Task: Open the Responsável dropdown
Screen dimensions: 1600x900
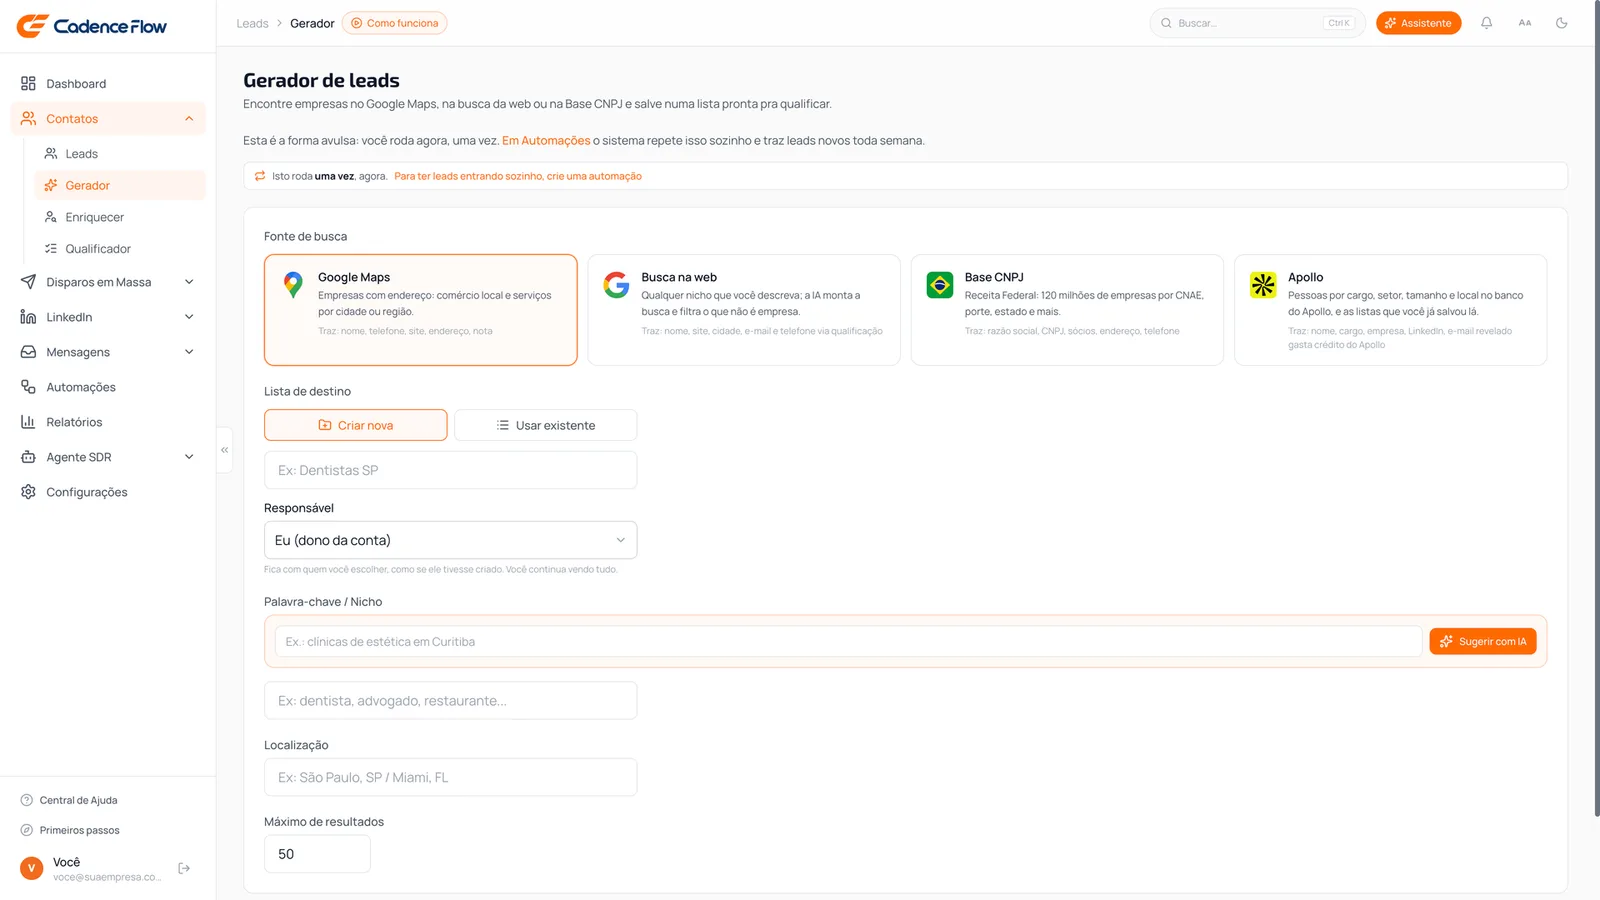Action: click(x=450, y=540)
